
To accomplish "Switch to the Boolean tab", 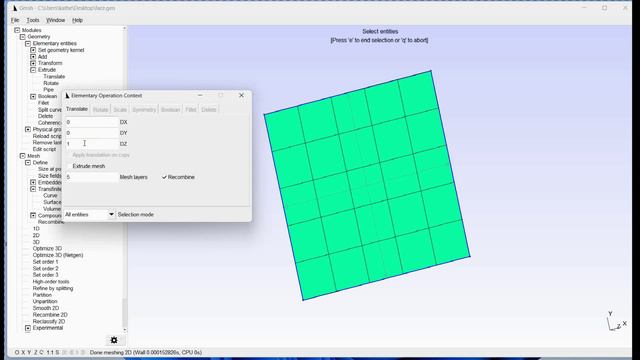I will (171, 109).
